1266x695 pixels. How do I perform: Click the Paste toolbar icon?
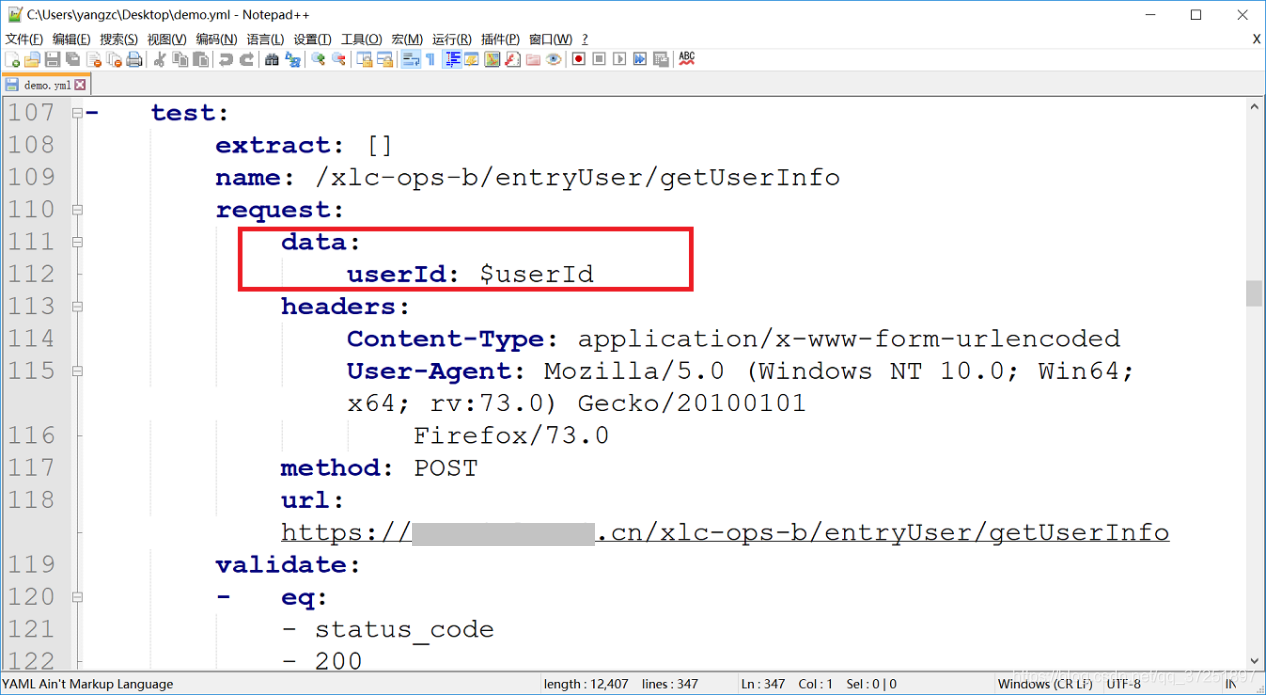click(x=200, y=60)
